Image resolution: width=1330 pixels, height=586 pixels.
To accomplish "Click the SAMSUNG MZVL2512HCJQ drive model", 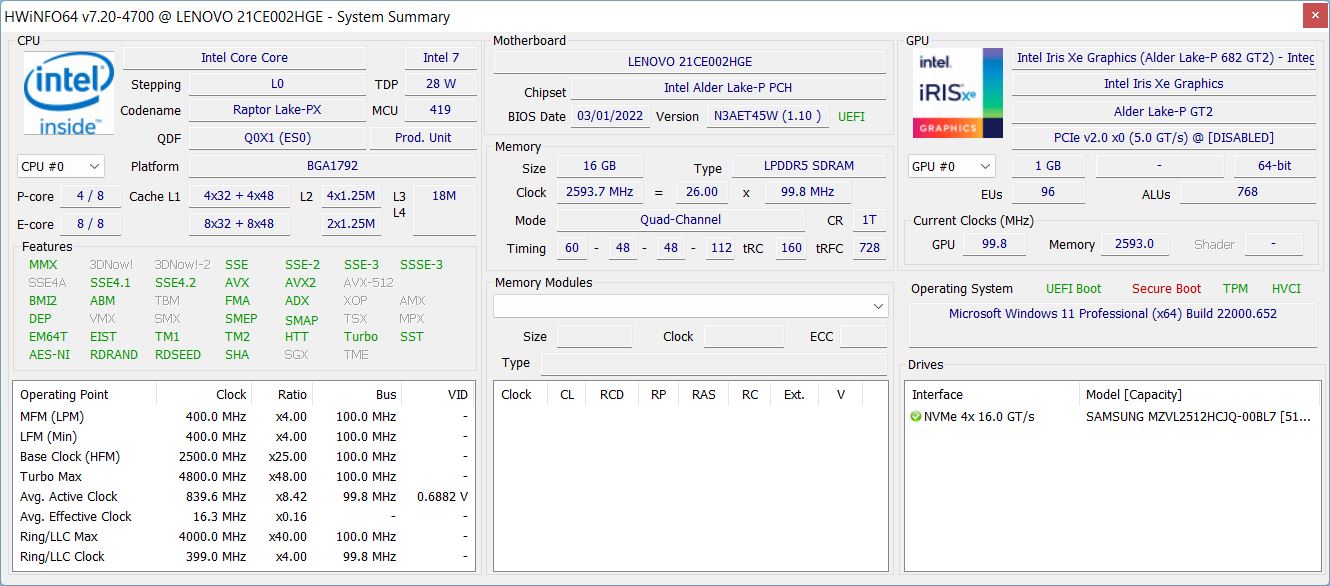I will click(x=1198, y=416).
